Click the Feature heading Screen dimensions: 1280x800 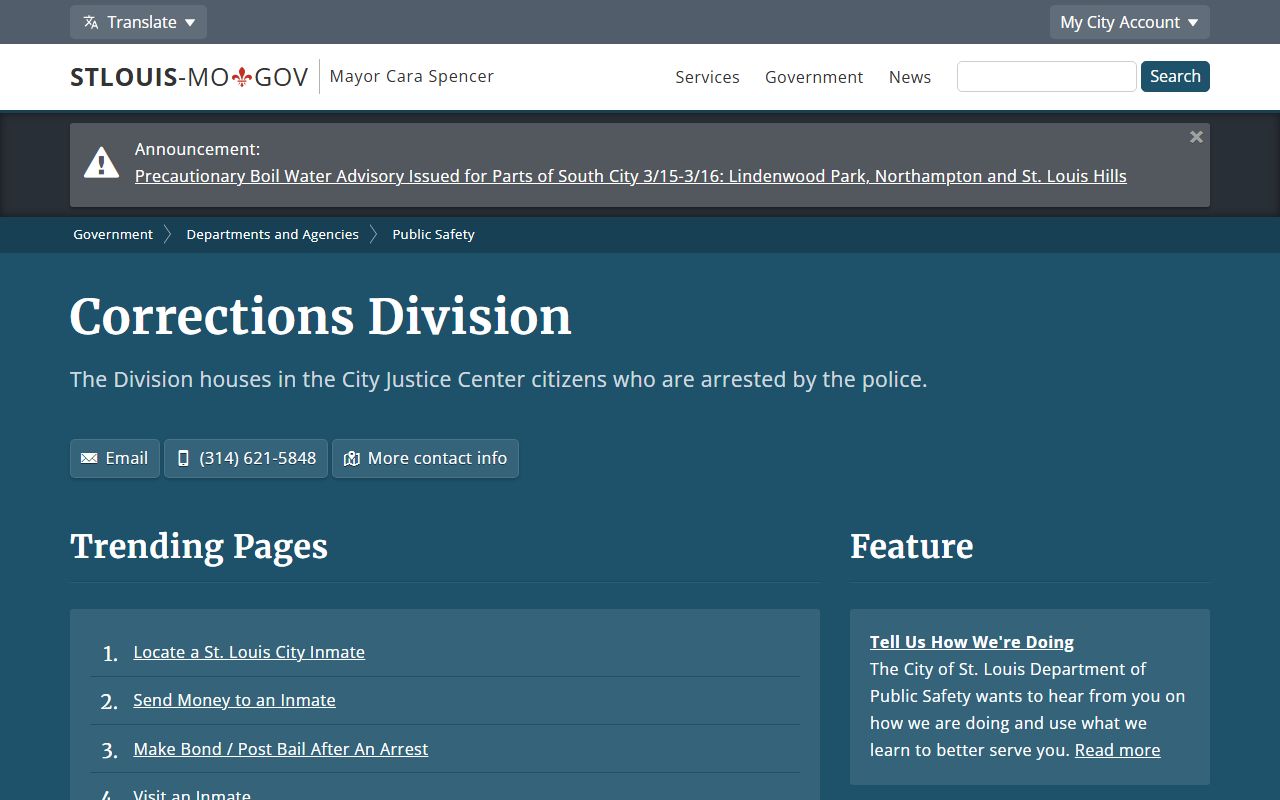point(911,547)
